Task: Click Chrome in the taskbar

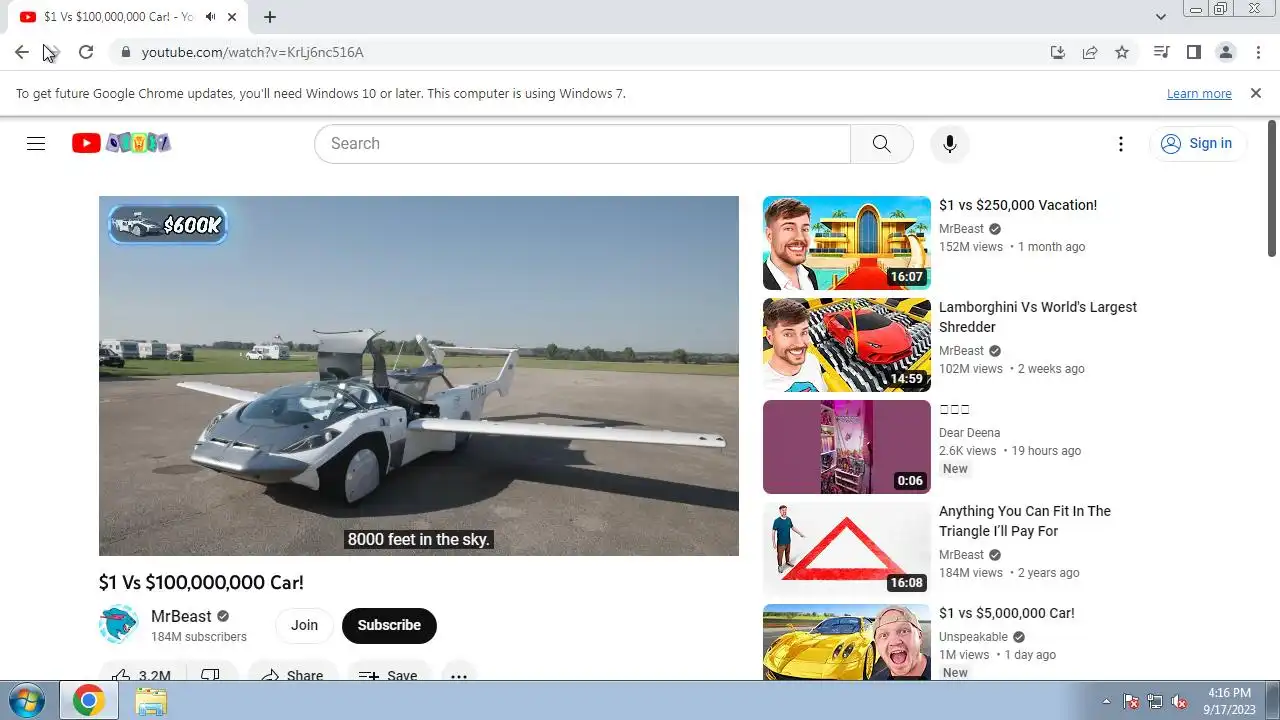Action: click(x=88, y=701)
